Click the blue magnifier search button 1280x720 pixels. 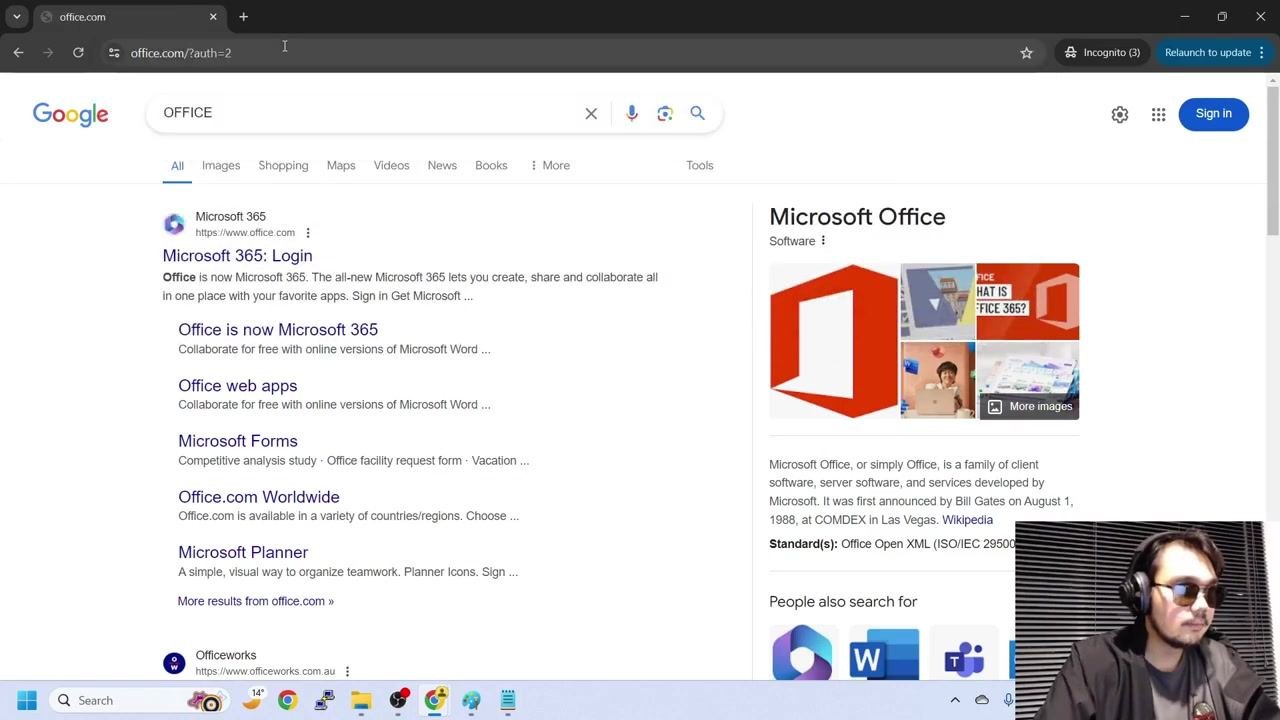[698, 113]
